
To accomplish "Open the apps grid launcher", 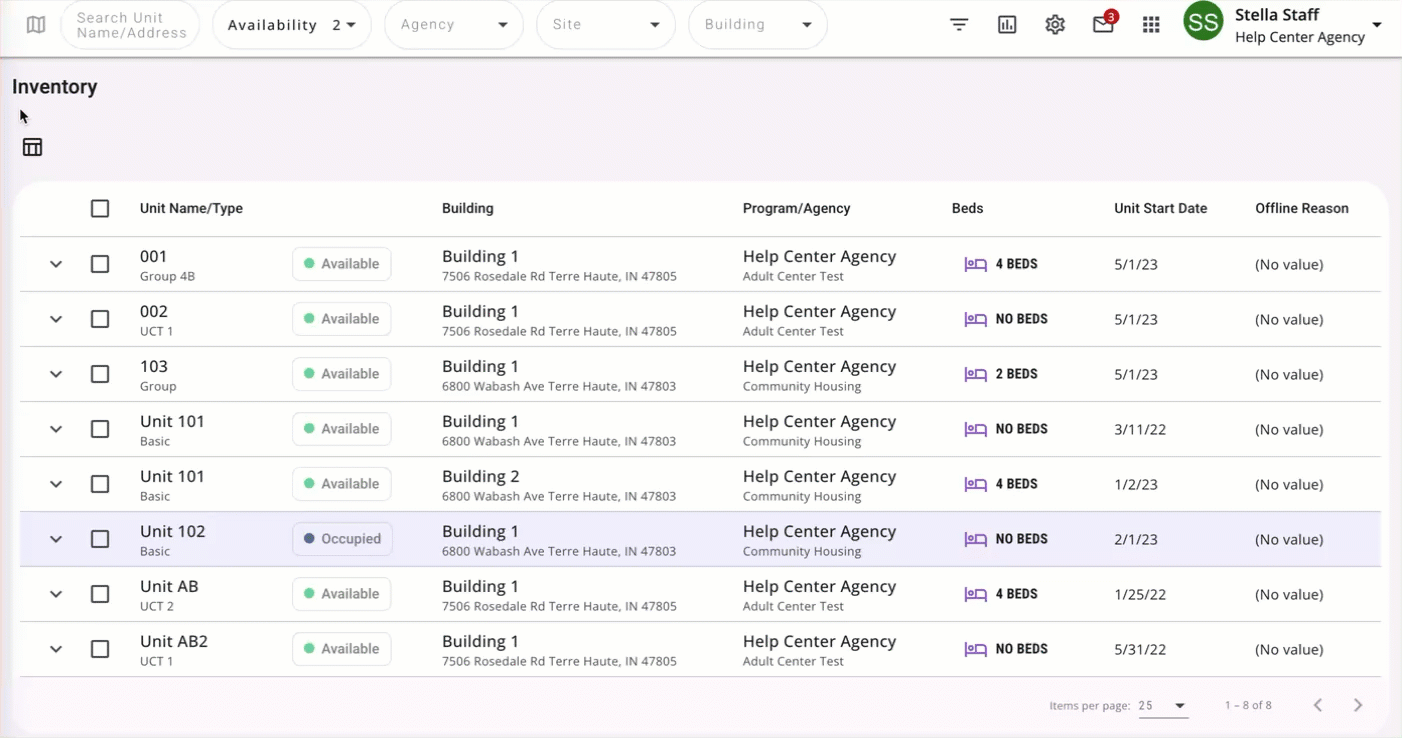I will (1151, 25).
